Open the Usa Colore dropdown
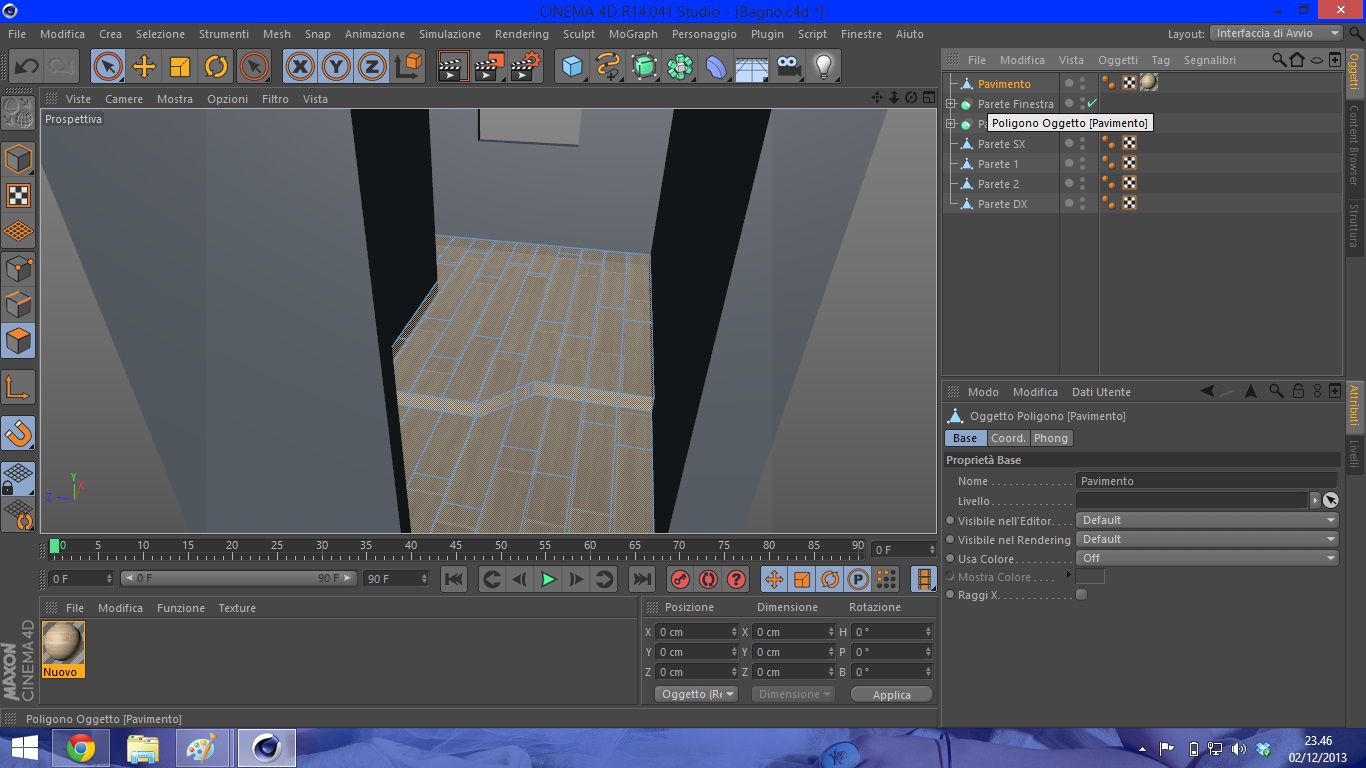The image size is (1366, 768). pos(1207,559)
